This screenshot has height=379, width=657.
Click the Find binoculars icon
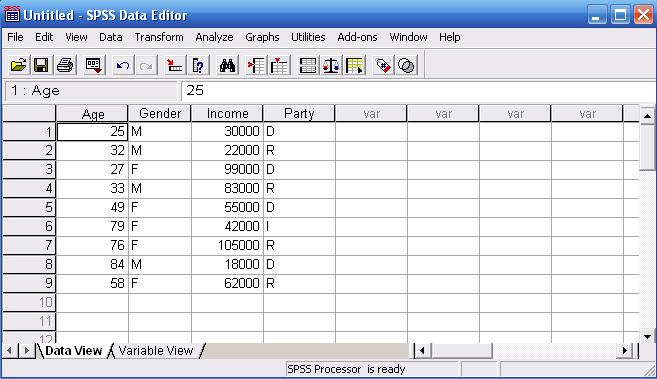[227, 65]
